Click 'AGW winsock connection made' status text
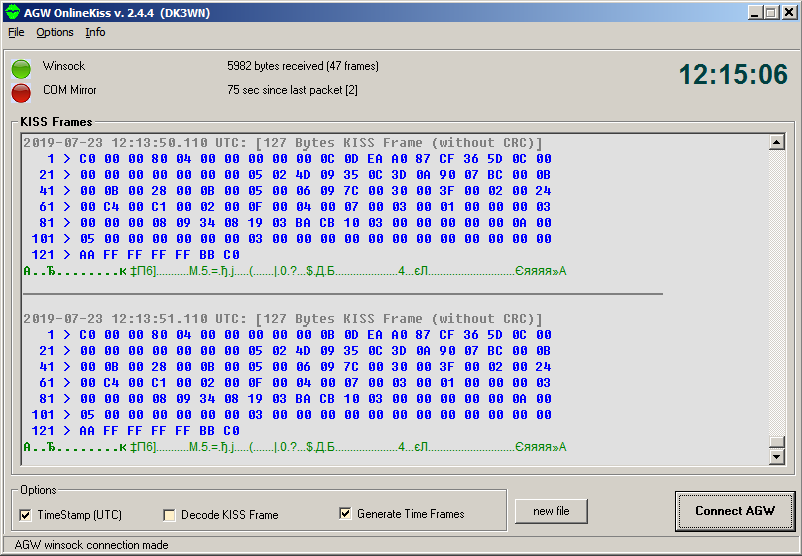The width and height of the screenshot is (802, 556). tap(92, 545)
